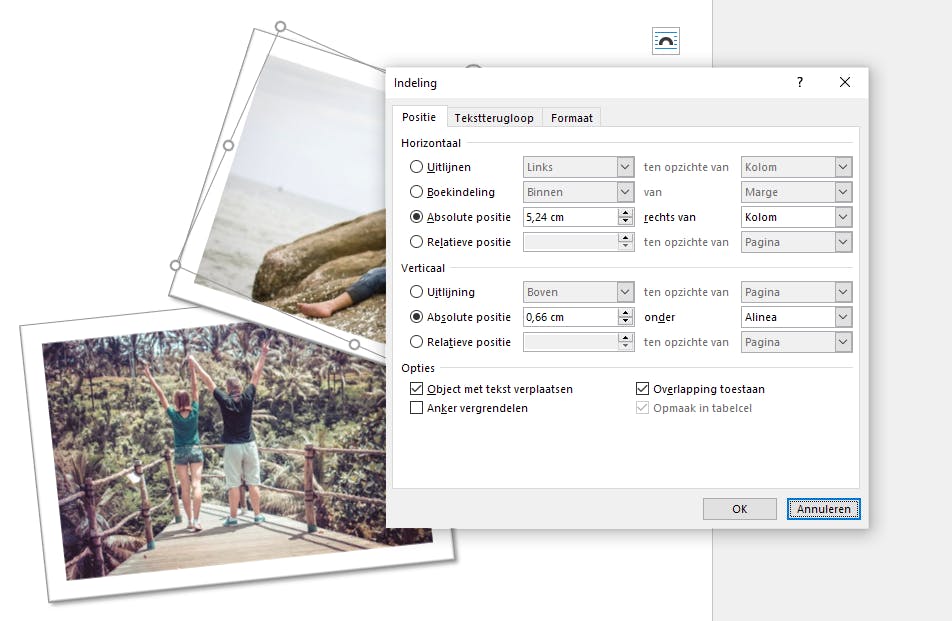Click the 0,66 cm position field
The height and width of the screenshot is (621, 952).
(570, 317)
